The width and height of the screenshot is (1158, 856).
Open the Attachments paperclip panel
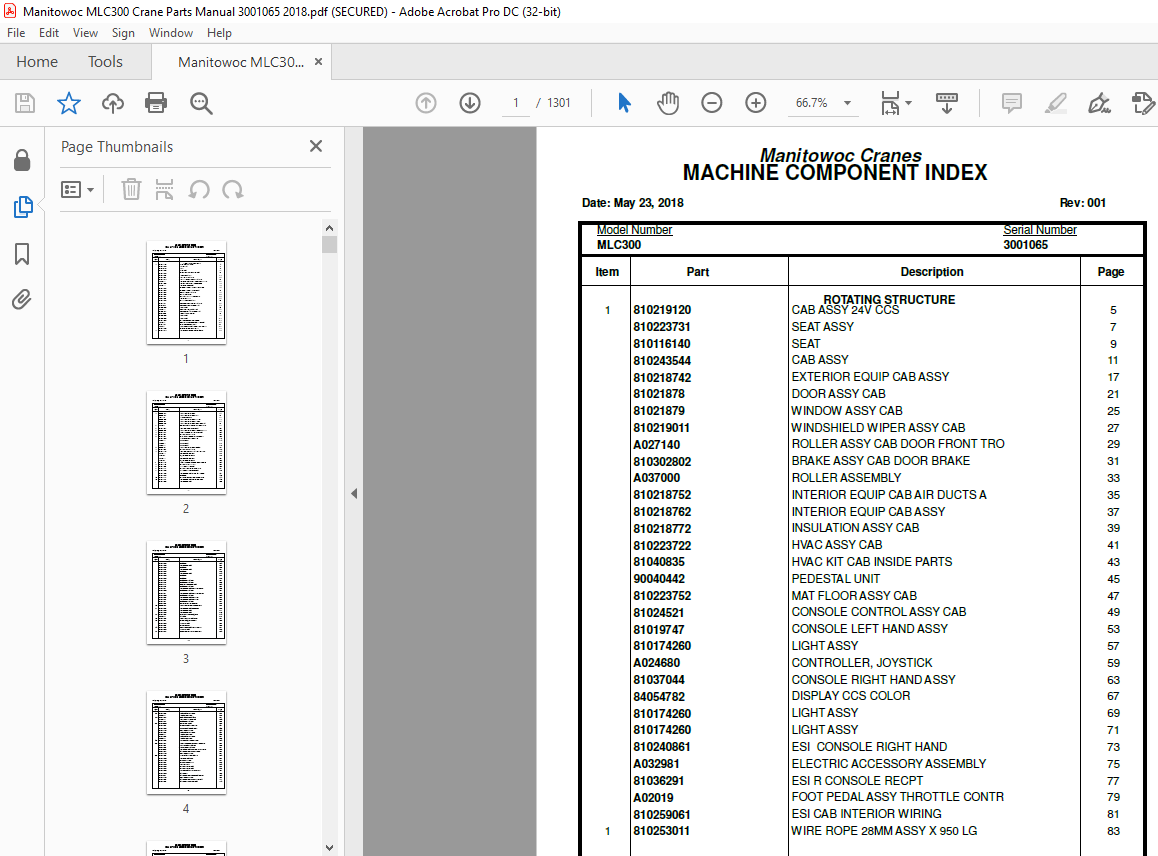[x=21, y=299]
